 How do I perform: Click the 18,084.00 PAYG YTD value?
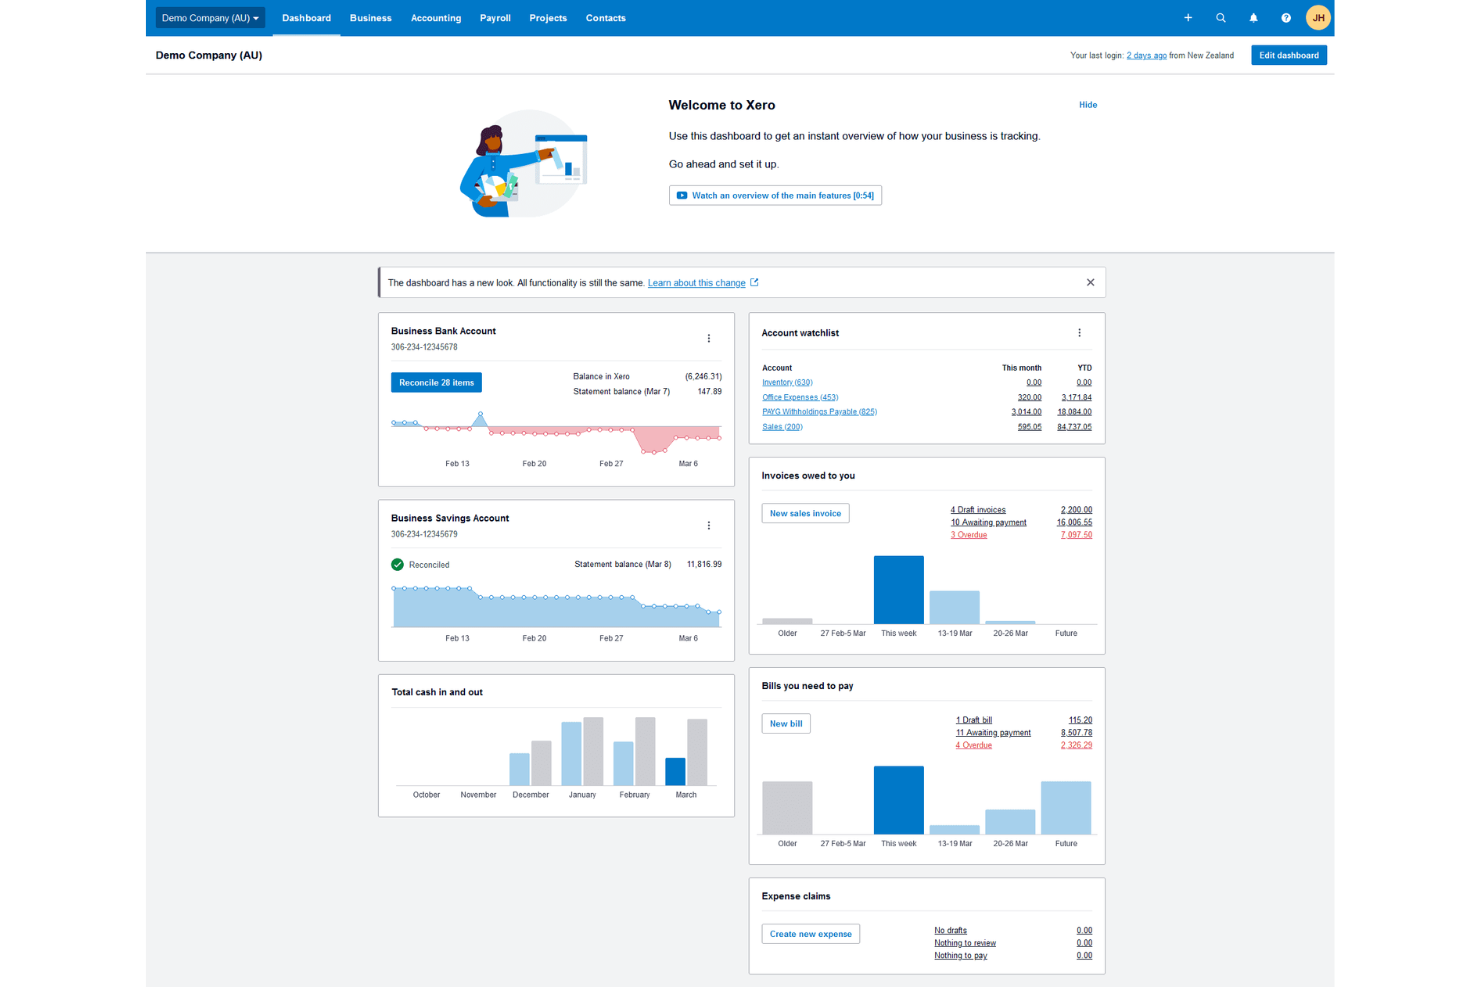(1074, 412)
